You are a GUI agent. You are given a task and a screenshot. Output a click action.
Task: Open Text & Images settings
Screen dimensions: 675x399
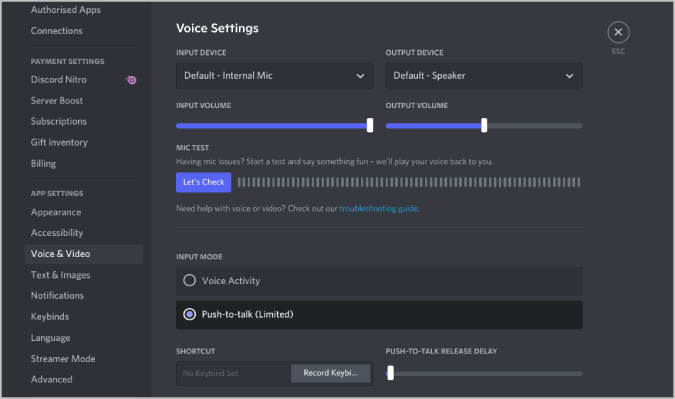point(60,275)
